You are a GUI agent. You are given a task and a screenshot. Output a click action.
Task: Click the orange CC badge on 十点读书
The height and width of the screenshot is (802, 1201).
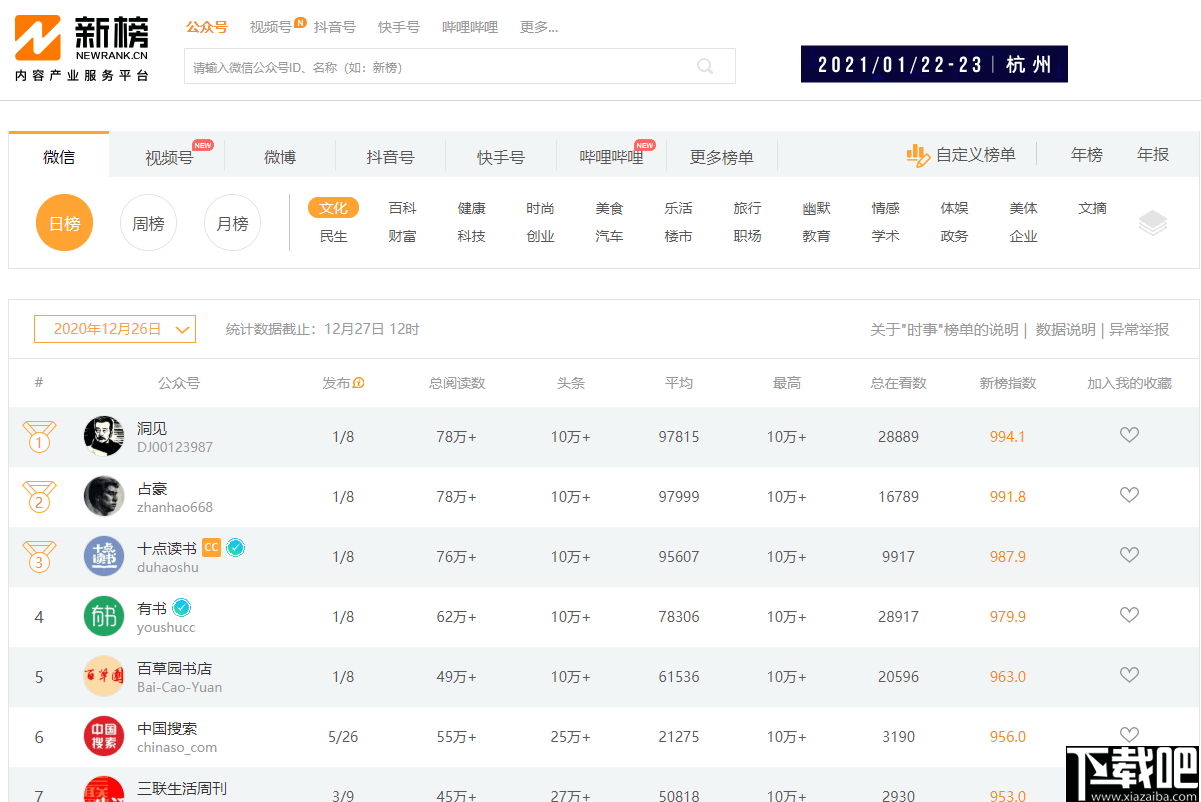[211, 547]
